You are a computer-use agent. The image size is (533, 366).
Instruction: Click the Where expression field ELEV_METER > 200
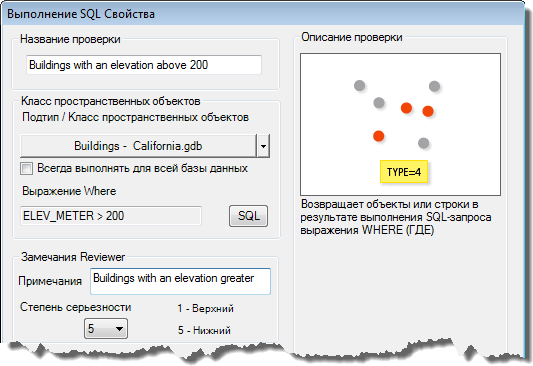pos(111,216)
